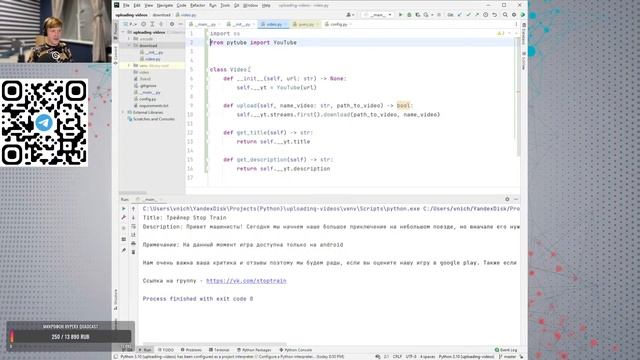
Task: Collapse the download folder in project tree
Action: [129, 45]
